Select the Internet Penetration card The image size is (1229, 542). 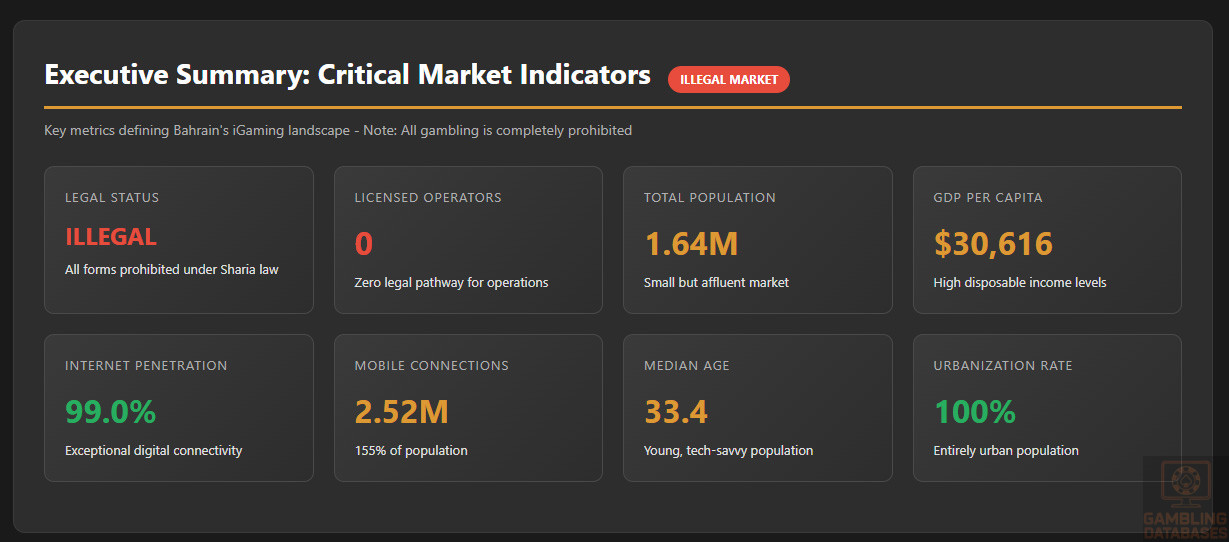179,408
